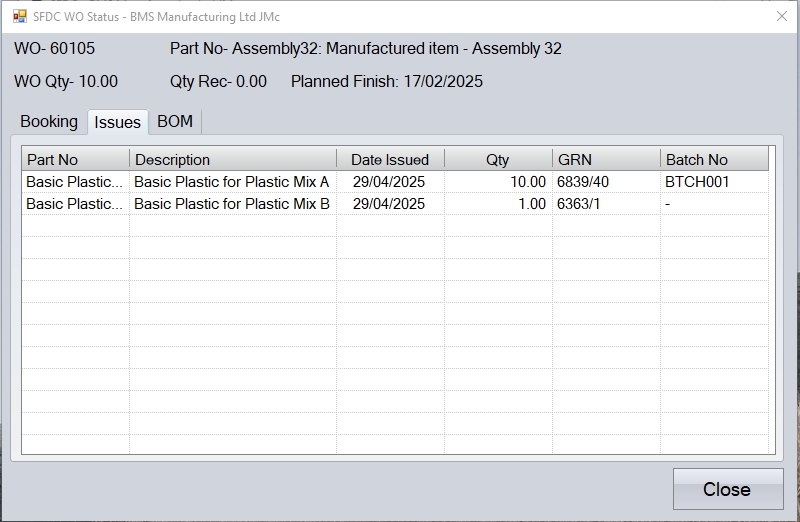
Task: Close the window with the X button
Action: tap(782, 16)
